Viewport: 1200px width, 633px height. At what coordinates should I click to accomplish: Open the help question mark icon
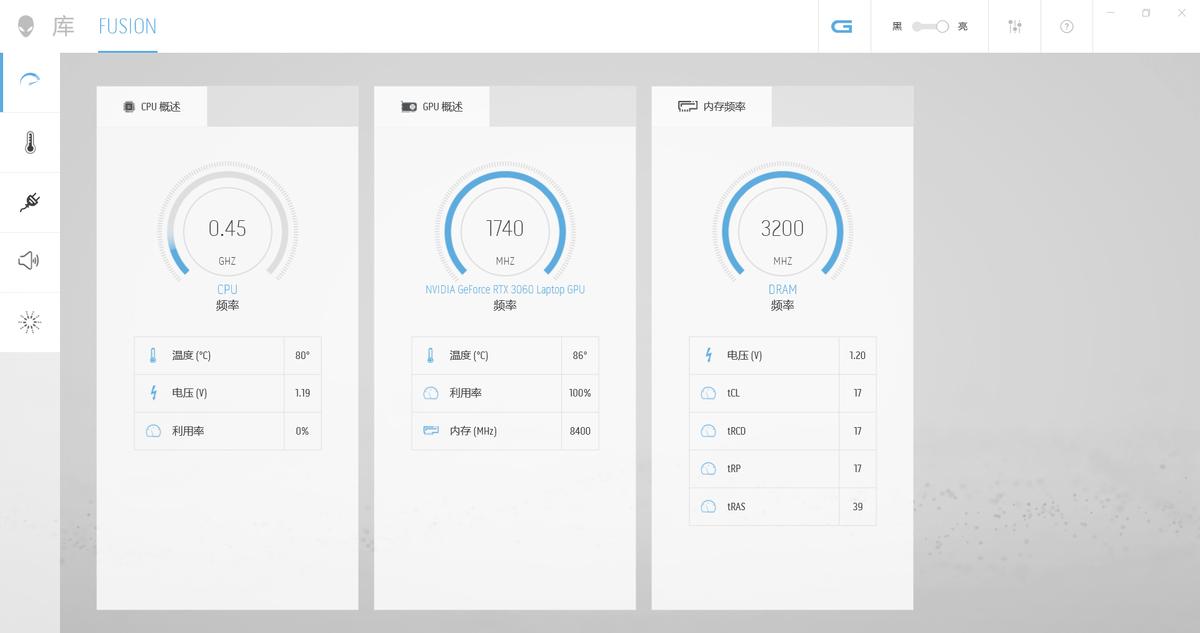pos(1067,27)
